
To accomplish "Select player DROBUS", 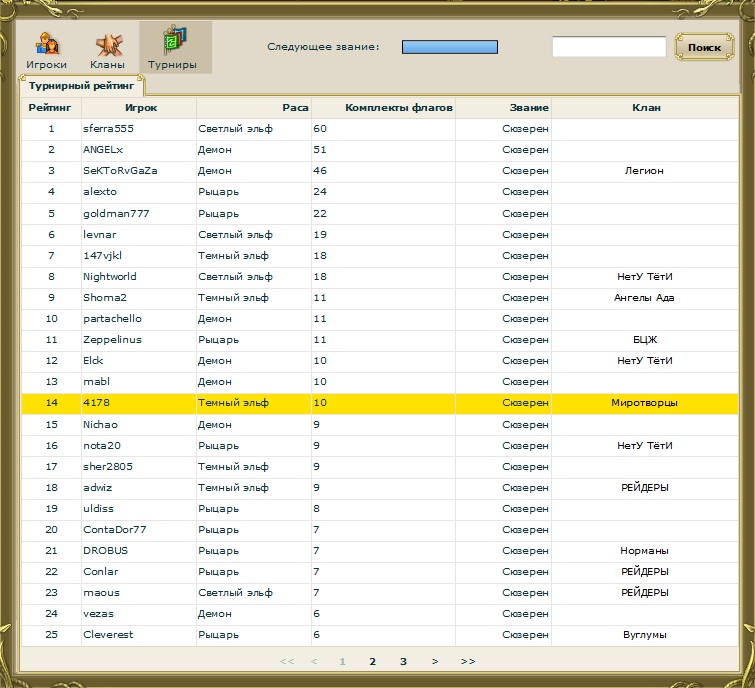I will coord(105,551).
